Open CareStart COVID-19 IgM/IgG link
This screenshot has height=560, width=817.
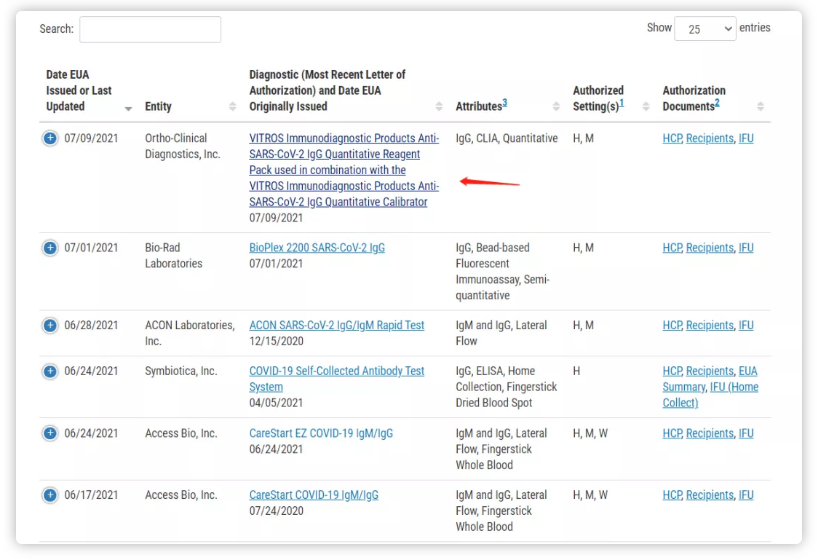coord(314,495)
